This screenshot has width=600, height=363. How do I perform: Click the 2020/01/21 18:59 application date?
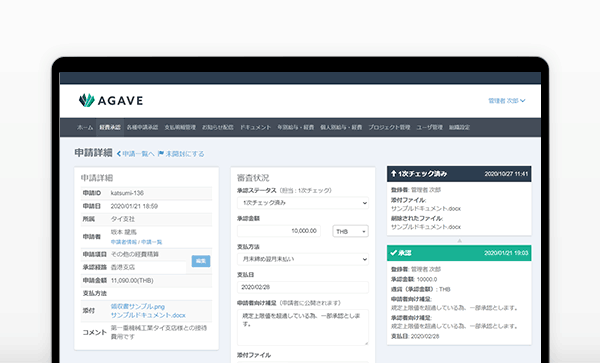click(x=134, y=206)
